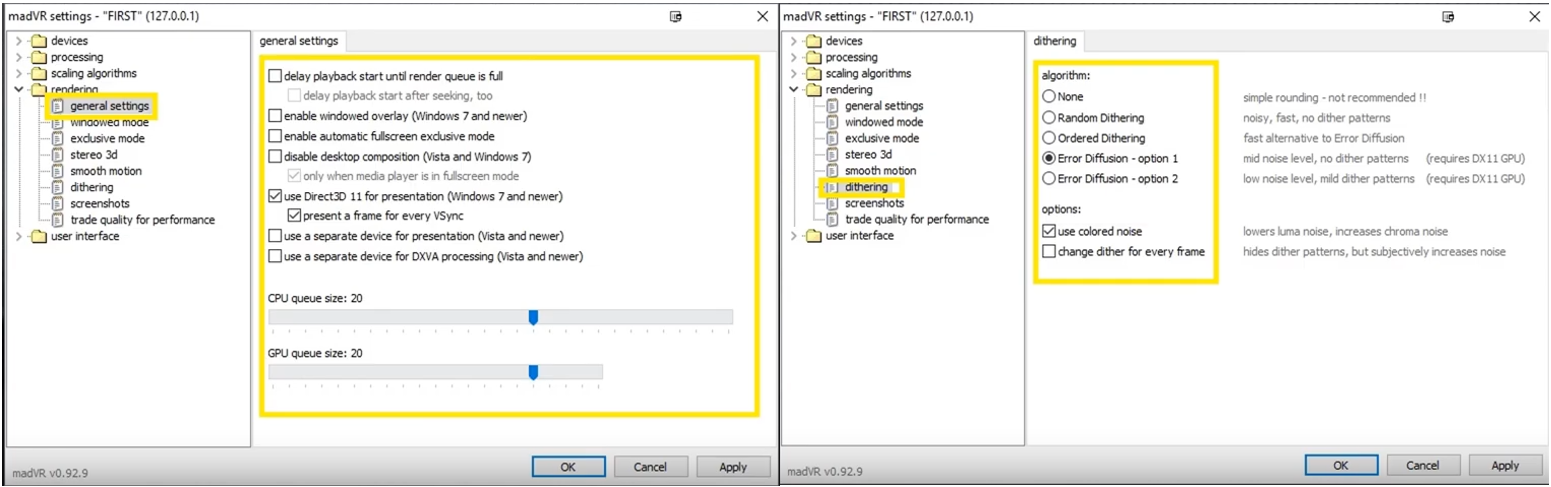Open the general settings tab header
This screenshot has width=1551, height=487.
(299, 41)
